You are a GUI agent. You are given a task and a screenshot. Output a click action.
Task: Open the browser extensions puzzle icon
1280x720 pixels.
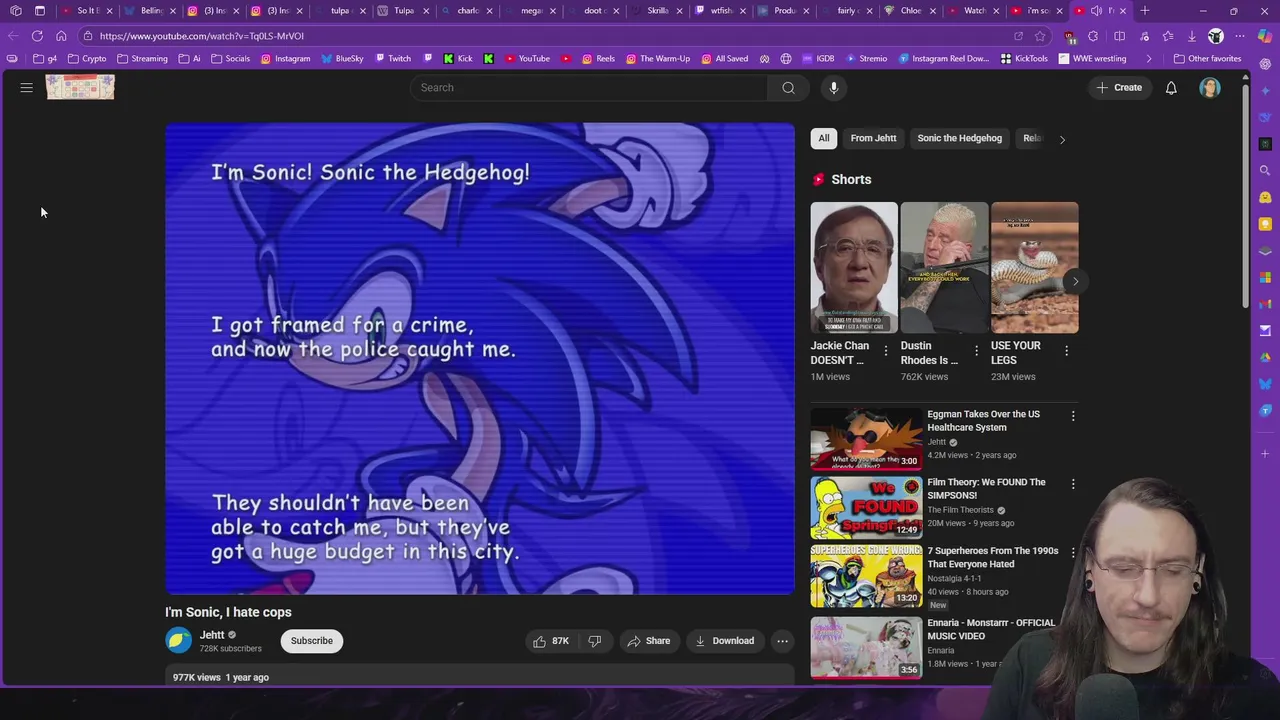[x=1093, y=36]
